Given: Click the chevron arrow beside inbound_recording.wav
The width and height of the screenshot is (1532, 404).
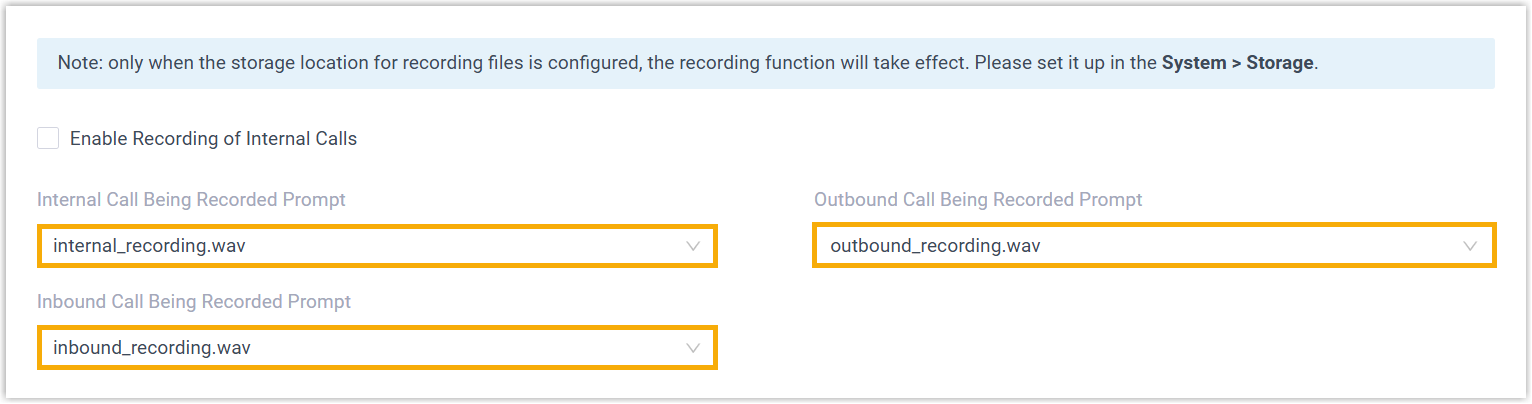Looking at the screenshot, I should [x=693, y=348].
